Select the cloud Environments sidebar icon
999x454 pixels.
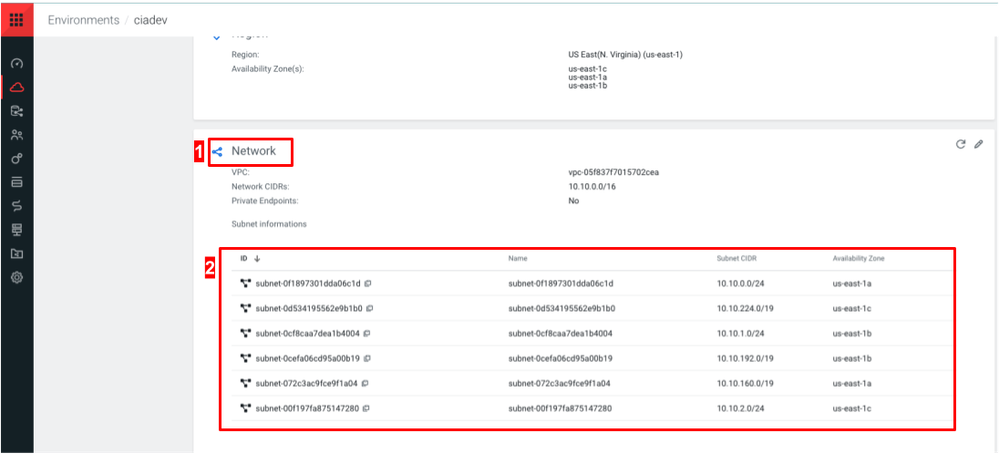pos(17,87)
